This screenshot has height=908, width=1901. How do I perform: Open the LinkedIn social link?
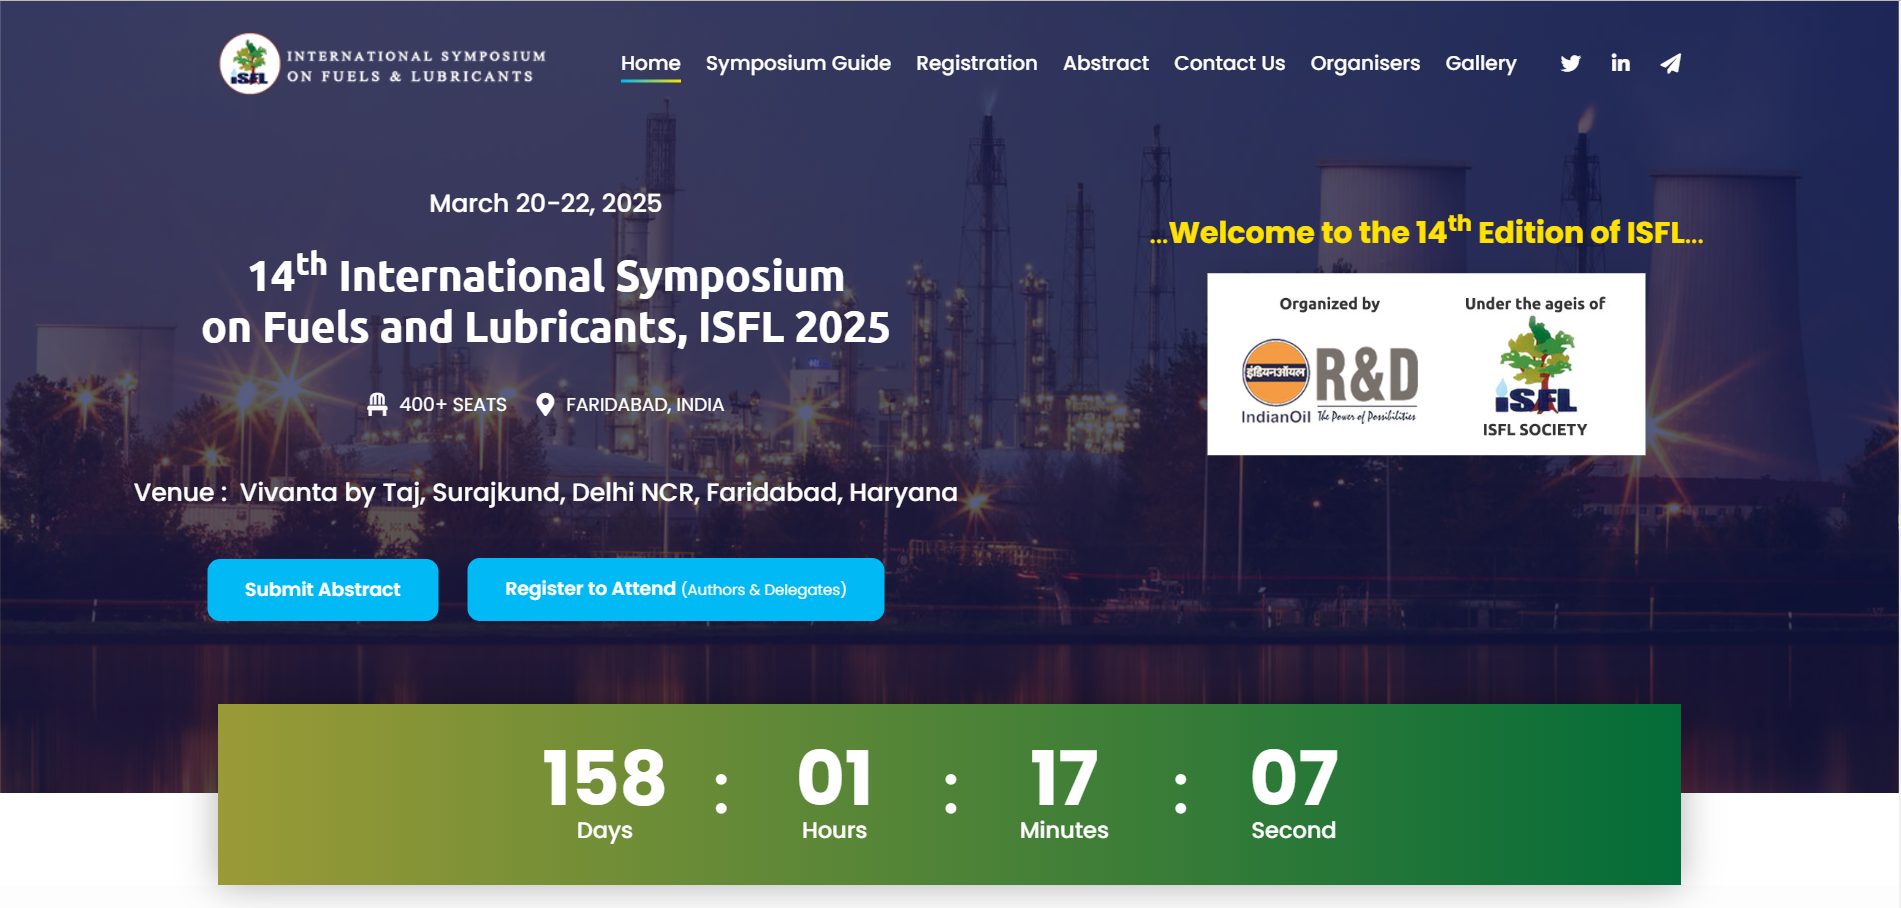1620,64
